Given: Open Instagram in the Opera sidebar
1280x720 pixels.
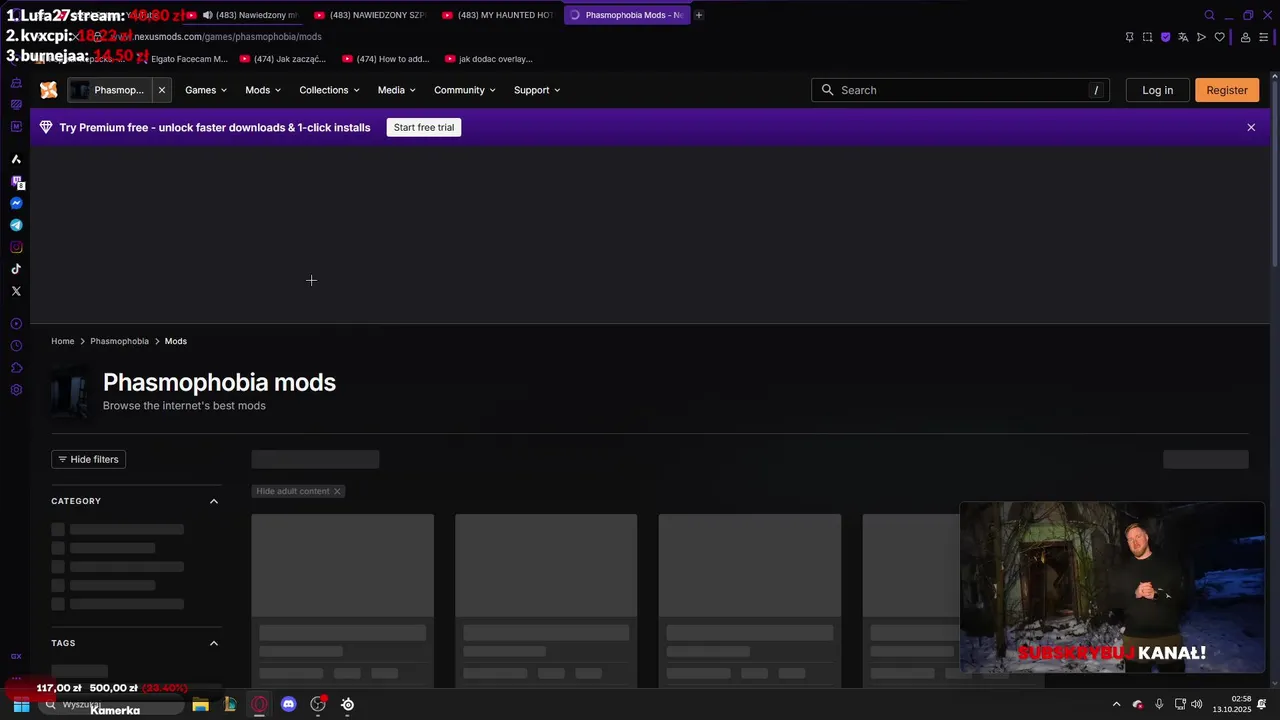Looking at the screenshot, I should coord(16,247).
